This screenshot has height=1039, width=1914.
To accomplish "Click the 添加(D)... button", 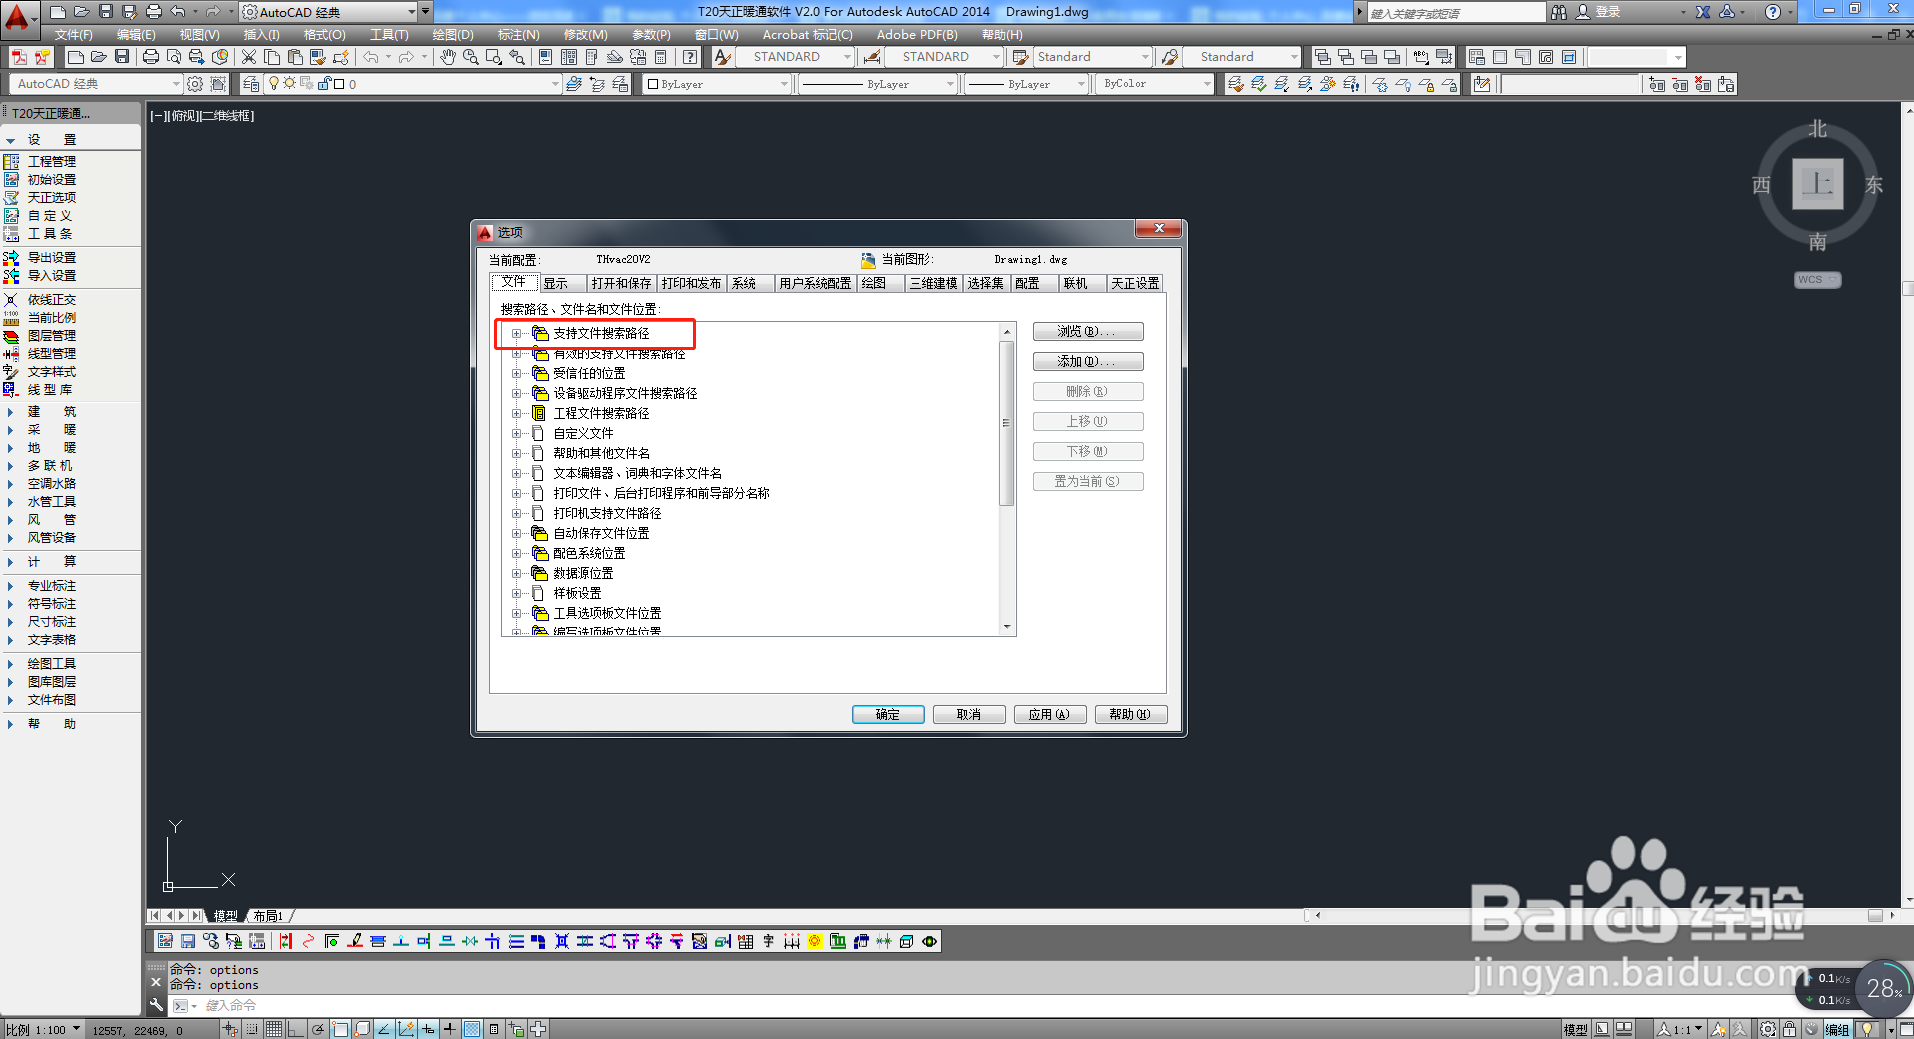I will pos(1088,361).
